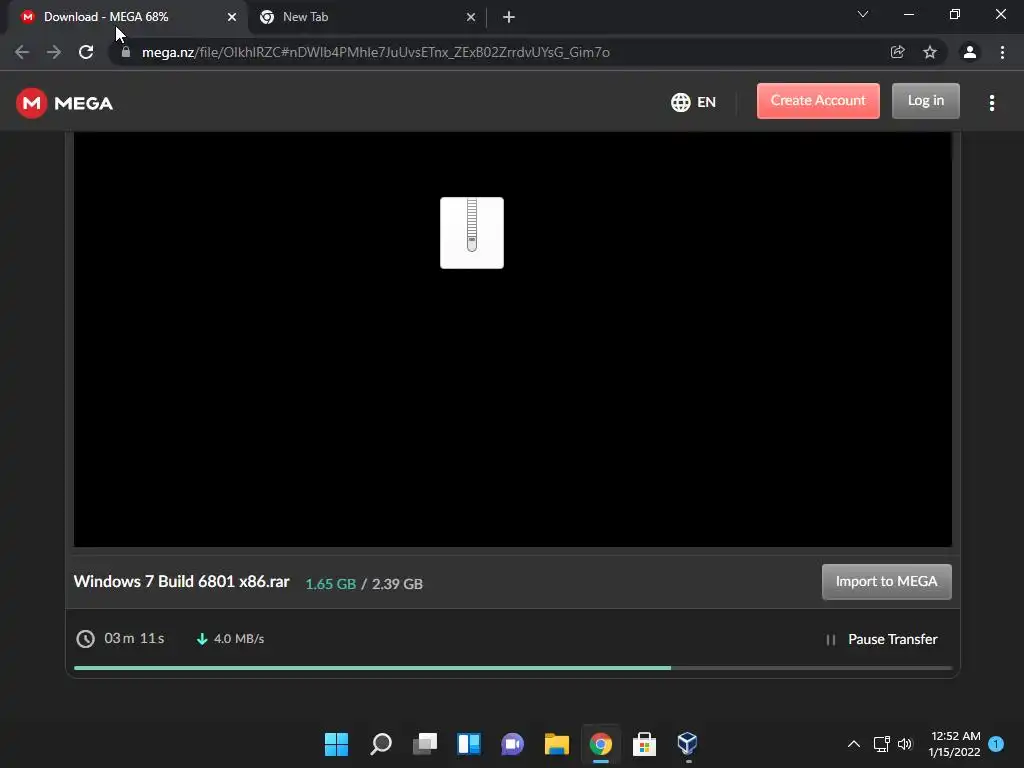Click Import to MEGA button
Viewport: 1024px width, 768px height.
(886, 581)
